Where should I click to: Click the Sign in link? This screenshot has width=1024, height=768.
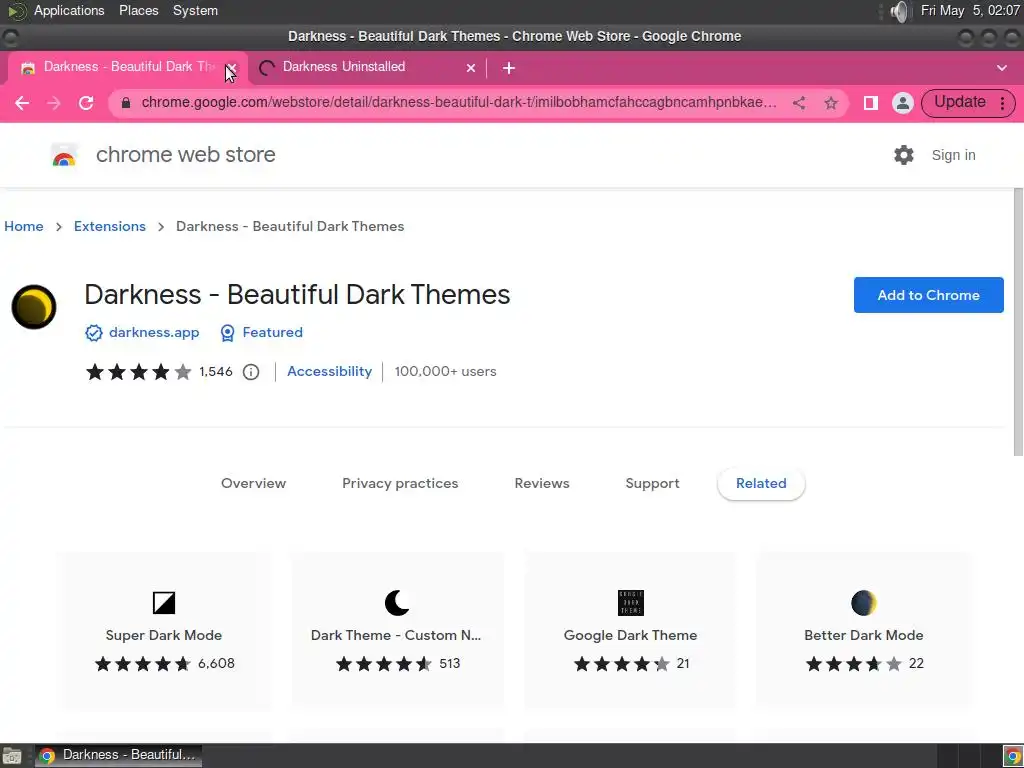(x=953, y=155)
